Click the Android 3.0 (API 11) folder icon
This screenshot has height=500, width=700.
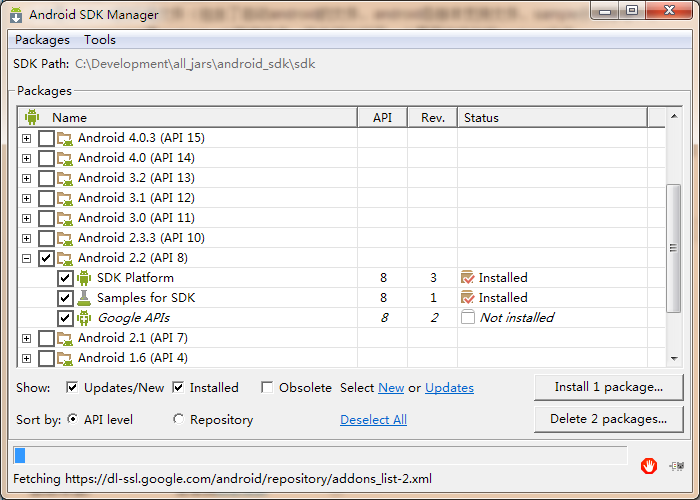65,218
